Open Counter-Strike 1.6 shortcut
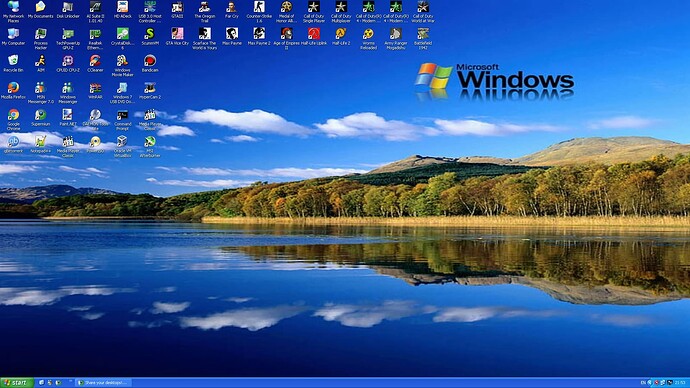The height and width of the screenshot is (388, 690). click(x=259, y=12)
